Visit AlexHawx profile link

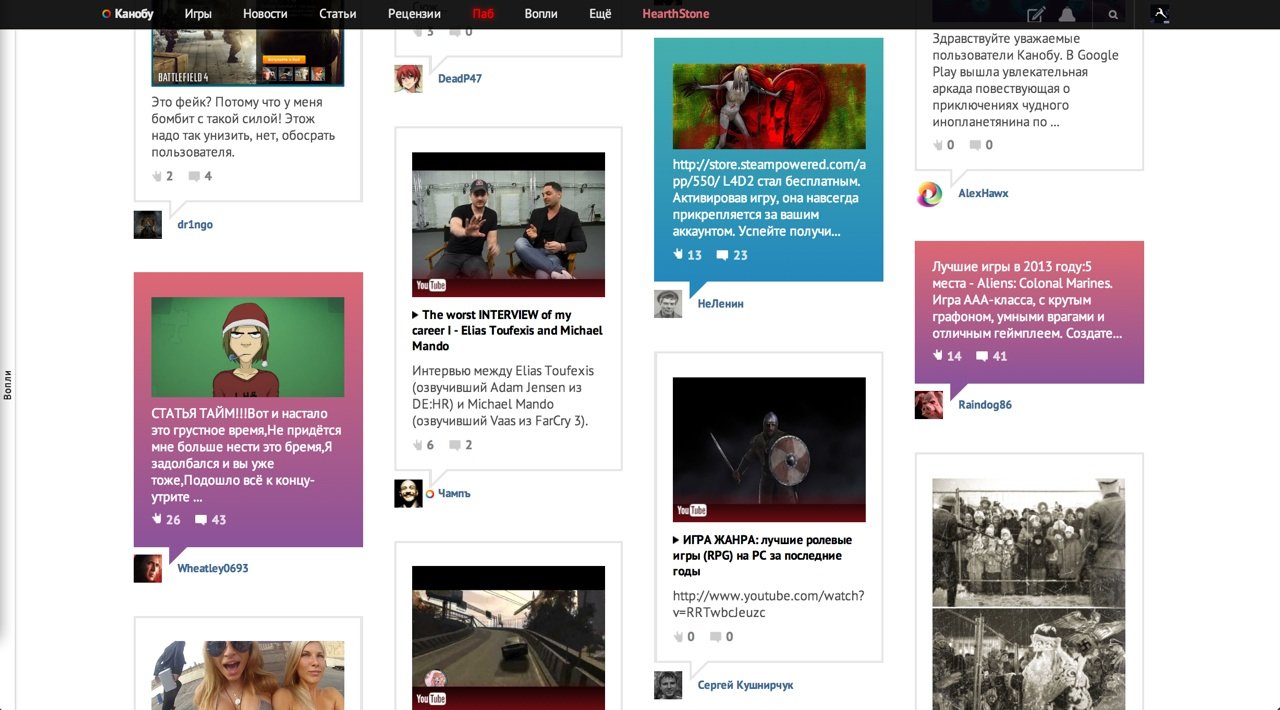pos(983,193)
